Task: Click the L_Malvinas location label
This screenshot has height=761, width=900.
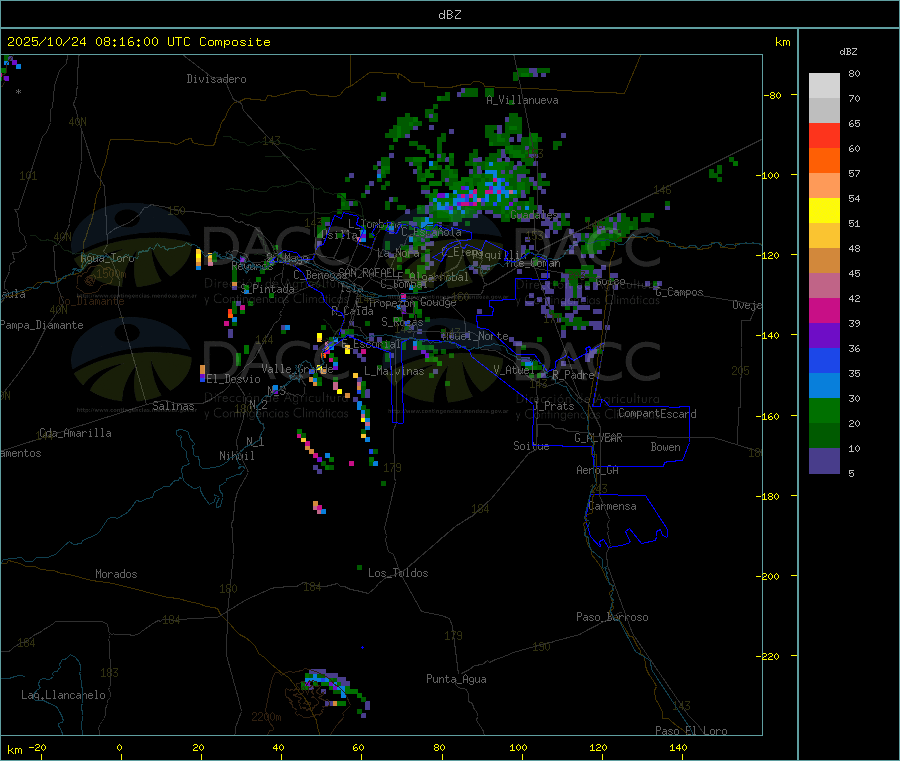Action: tap(394, 371)
